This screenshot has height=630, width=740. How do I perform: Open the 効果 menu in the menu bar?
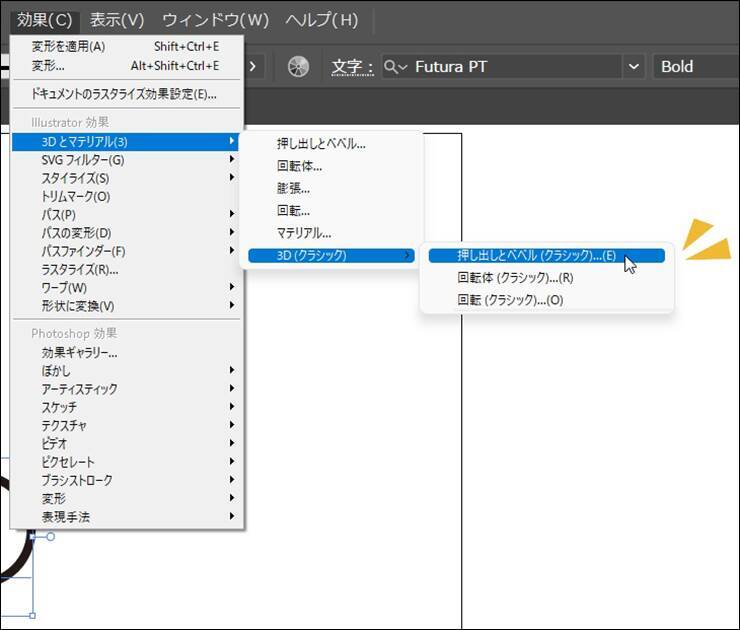click(45, 20)
